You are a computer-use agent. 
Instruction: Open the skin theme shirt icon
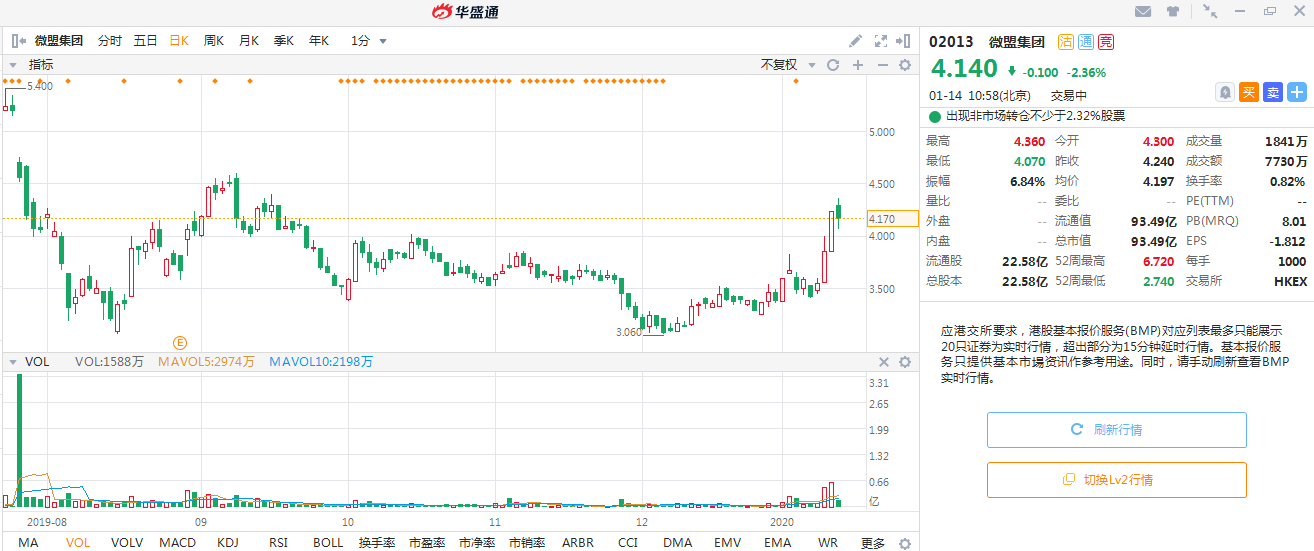1173,12
